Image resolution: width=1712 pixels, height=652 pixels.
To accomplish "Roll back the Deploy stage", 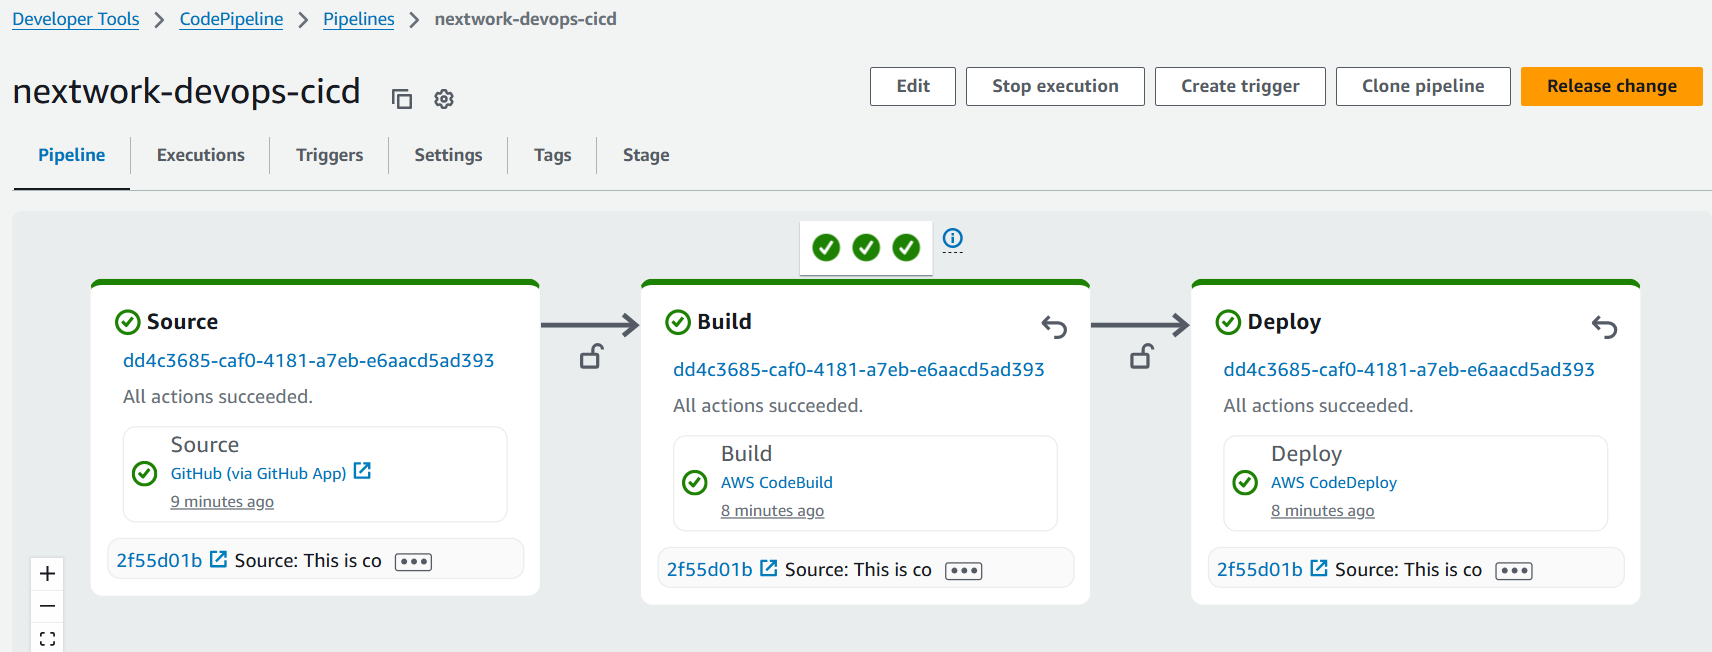I will pyautogui.click(x=1604, y=327).
